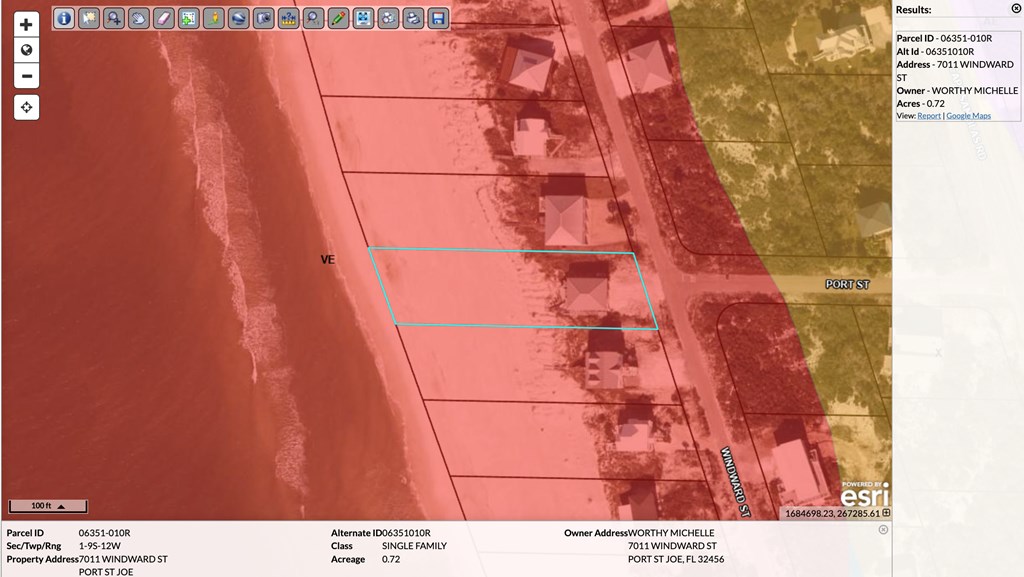Click the floppy disk save icon

[x=438, y=18]
